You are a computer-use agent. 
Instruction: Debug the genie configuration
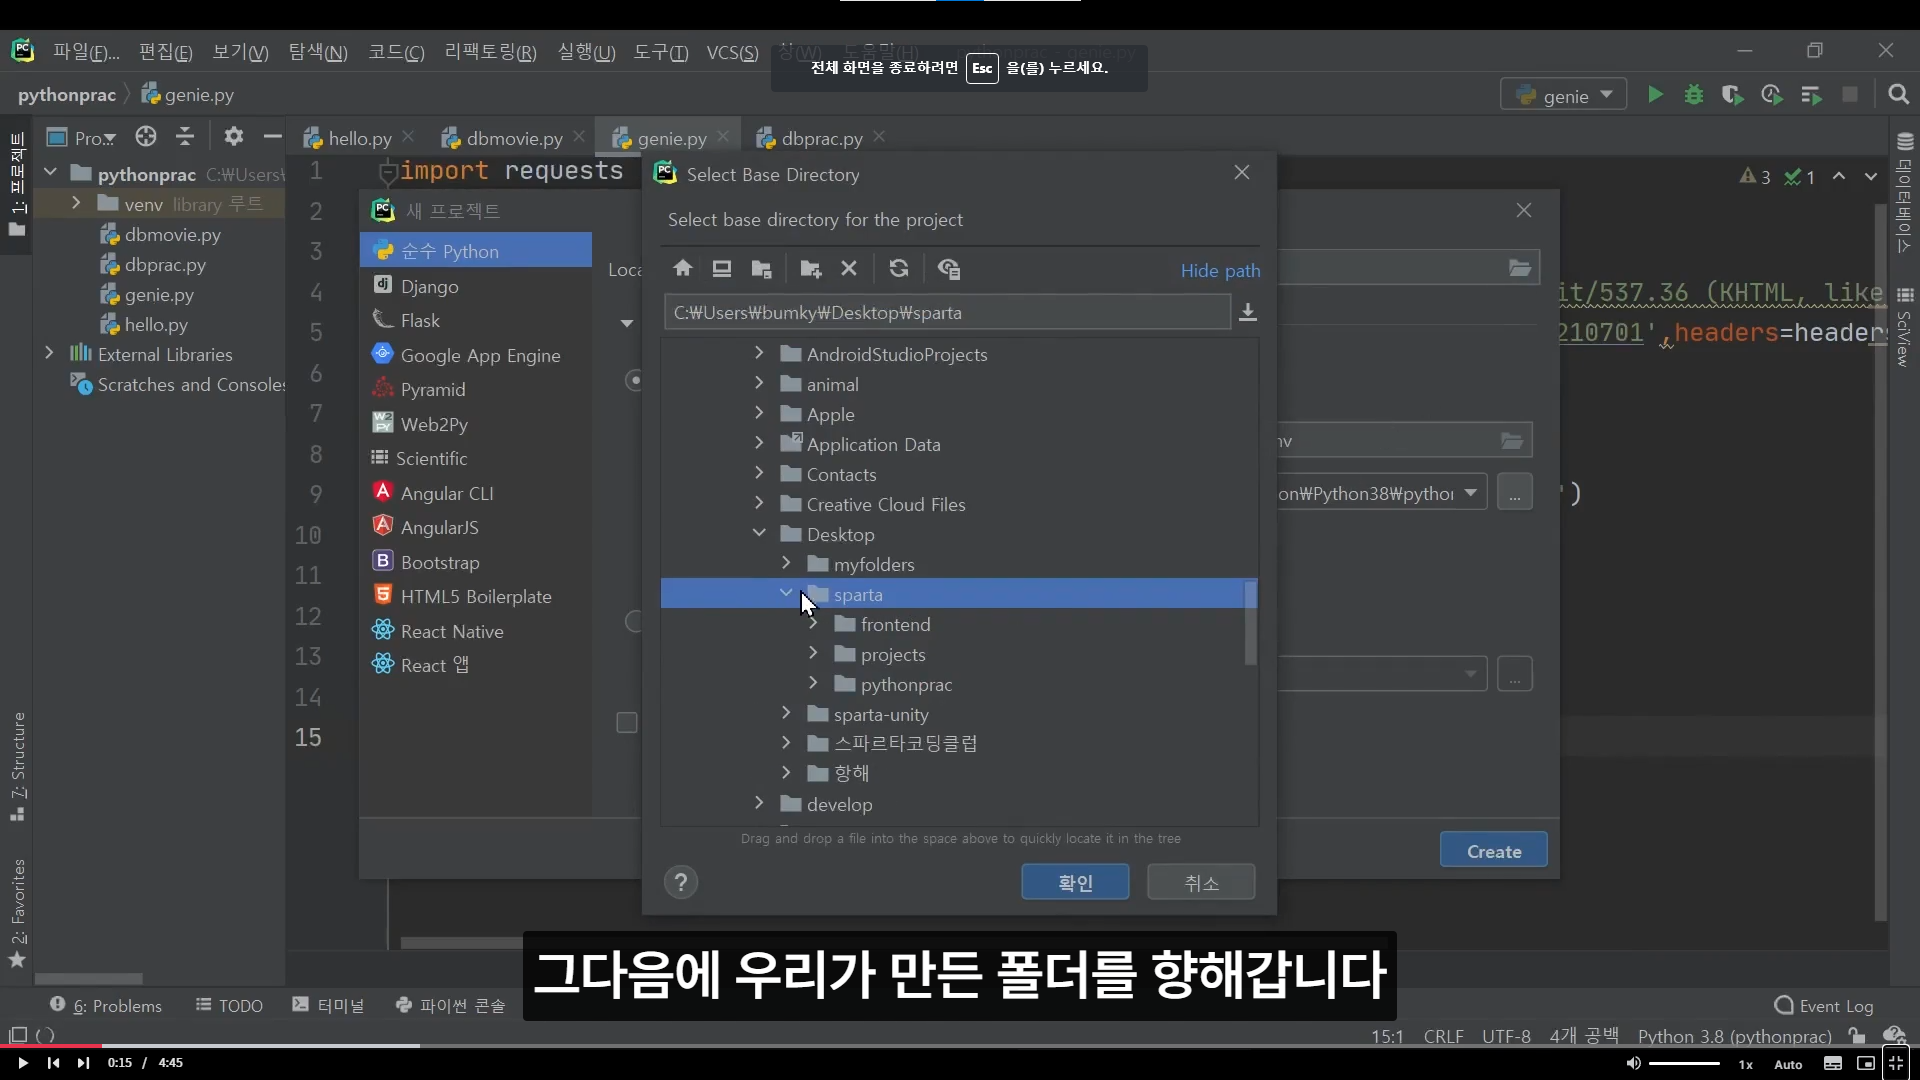tap(1693, 95)
